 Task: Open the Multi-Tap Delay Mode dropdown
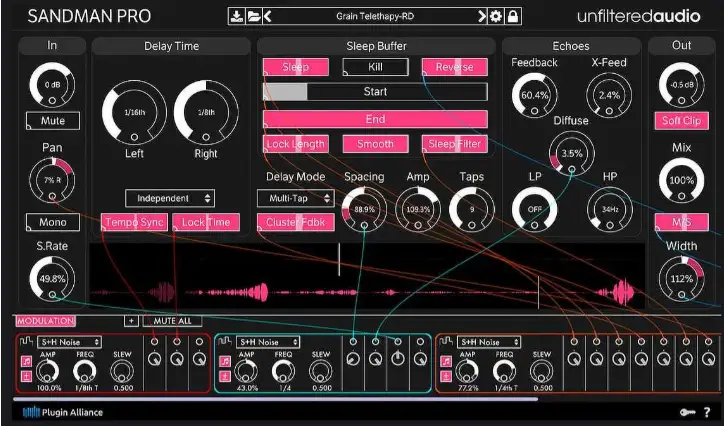pyautogui.click(x=296, y=198)
